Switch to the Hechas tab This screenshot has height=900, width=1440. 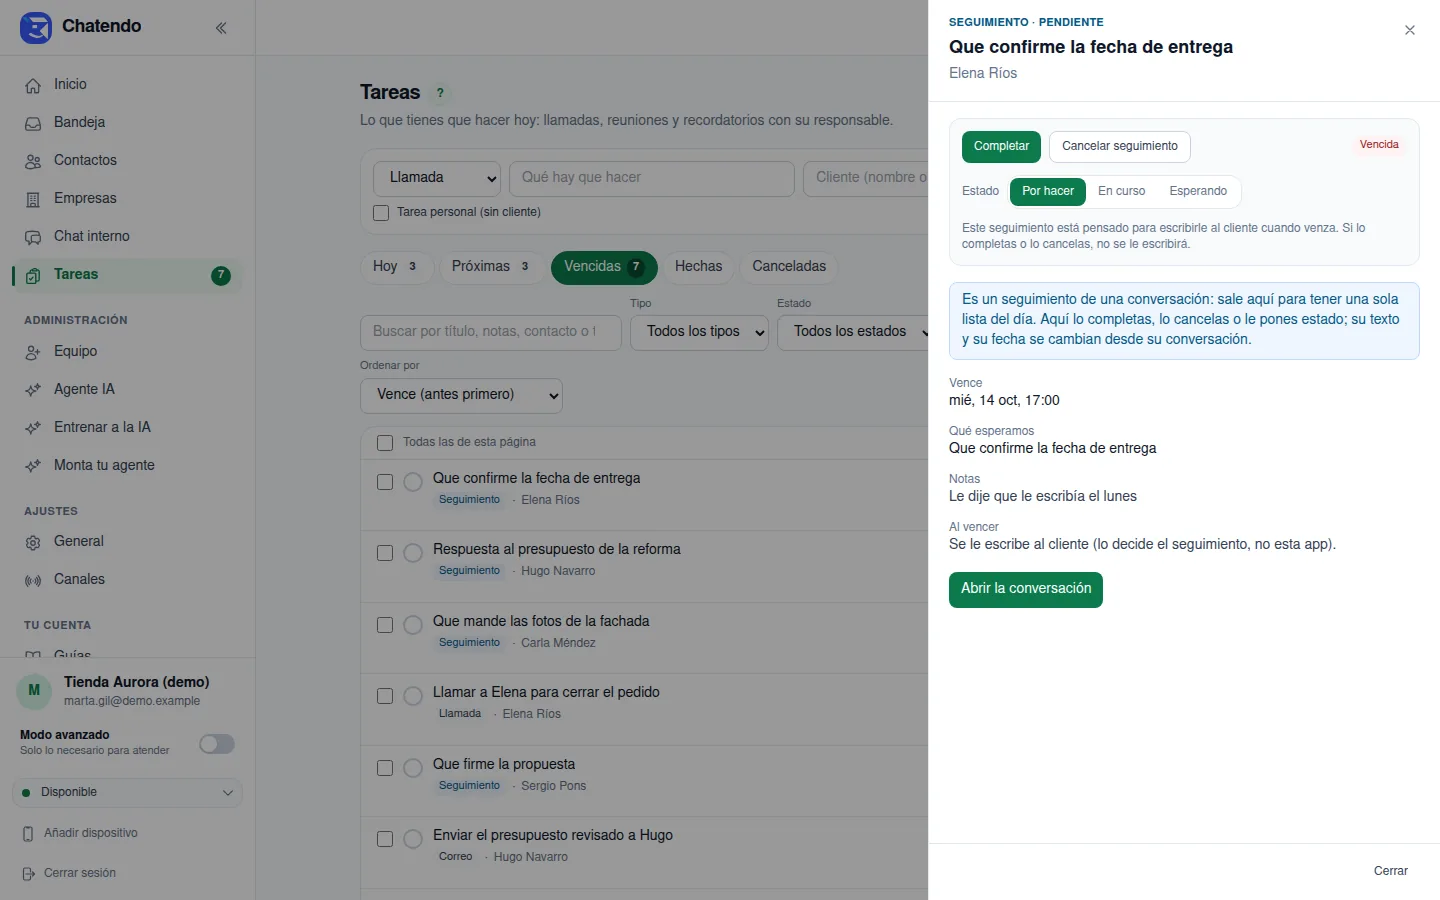pos(698,267)
